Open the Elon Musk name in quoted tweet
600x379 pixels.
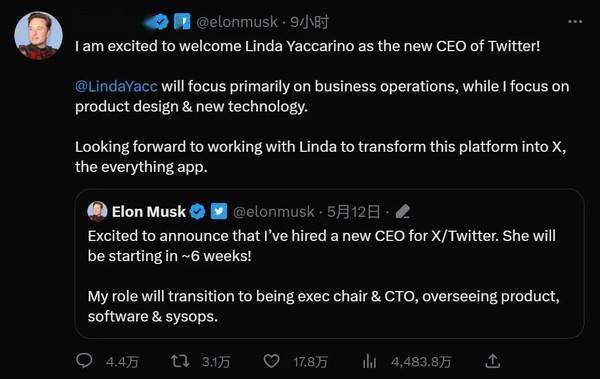click(148, 211)
